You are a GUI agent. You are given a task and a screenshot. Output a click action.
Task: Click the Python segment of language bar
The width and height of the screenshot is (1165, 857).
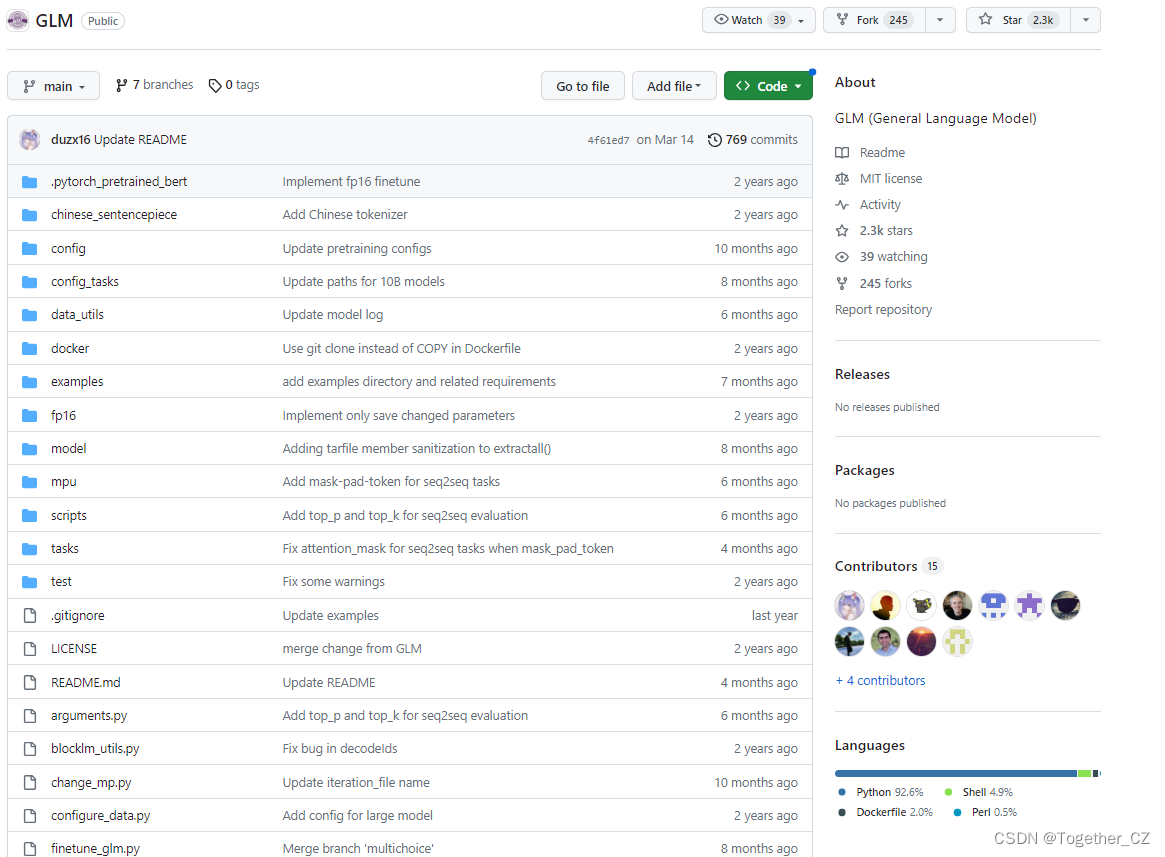tap(955, 774)
